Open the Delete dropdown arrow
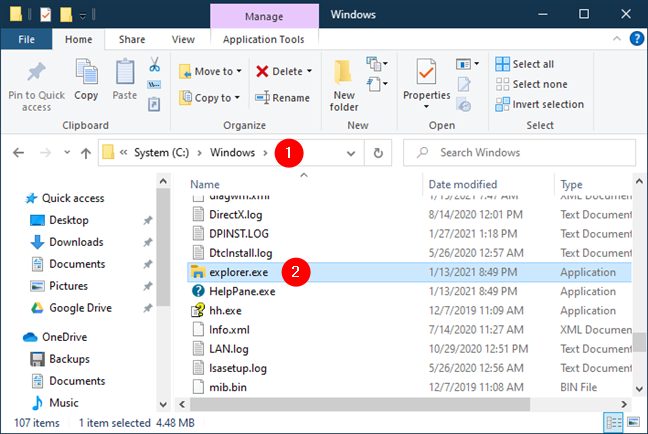 click(309, 71)
